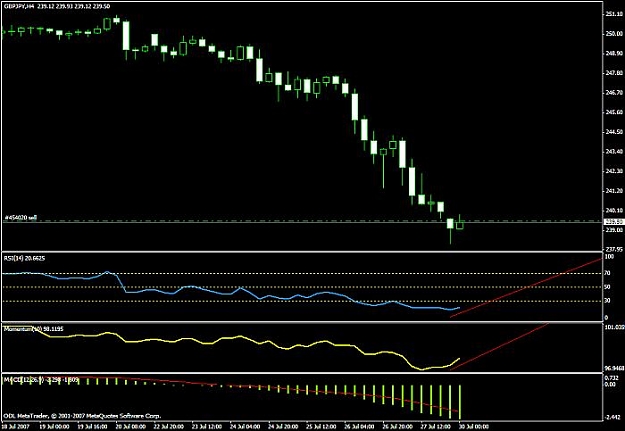The image size is (625, 431).
Task: Click the RSI scale value 50
Action: click(607, 287)
